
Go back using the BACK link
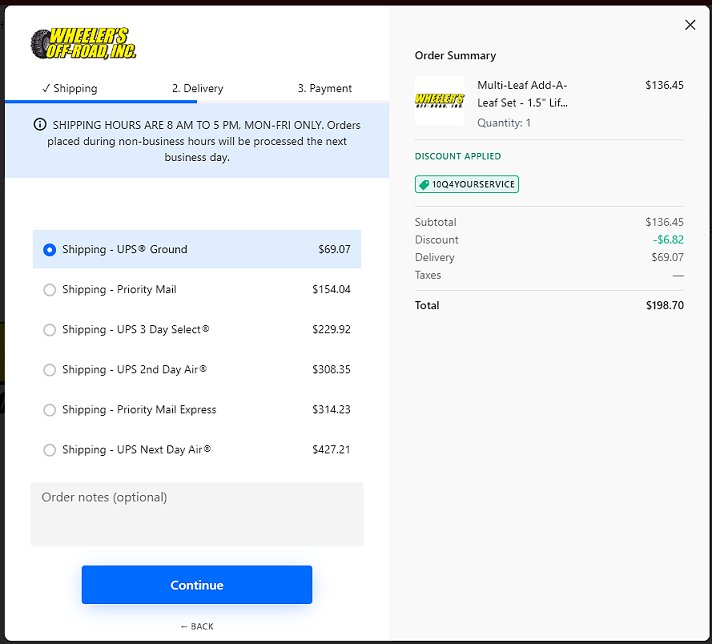pyautogui.click(x=197, y=626)
